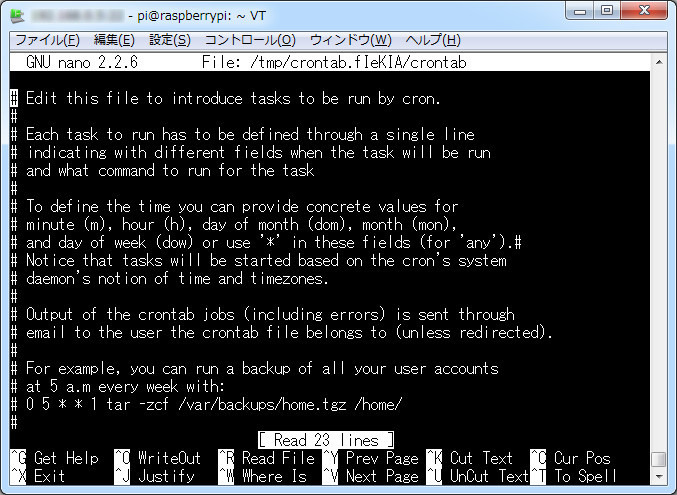Image resolution: width=677 pixels, height=495 pixels.
Task: Open the コントロール(O) menu
Action: tap(250, 40)
